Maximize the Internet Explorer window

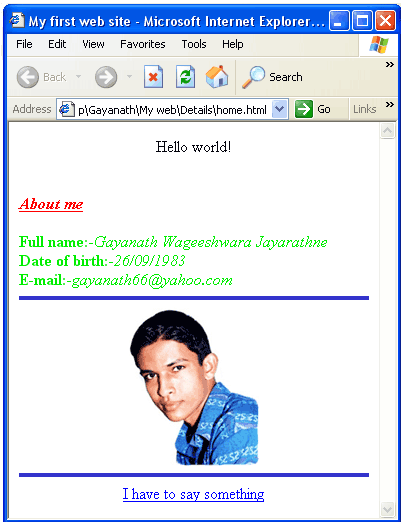pyautogui.click(x=362, y=21)
